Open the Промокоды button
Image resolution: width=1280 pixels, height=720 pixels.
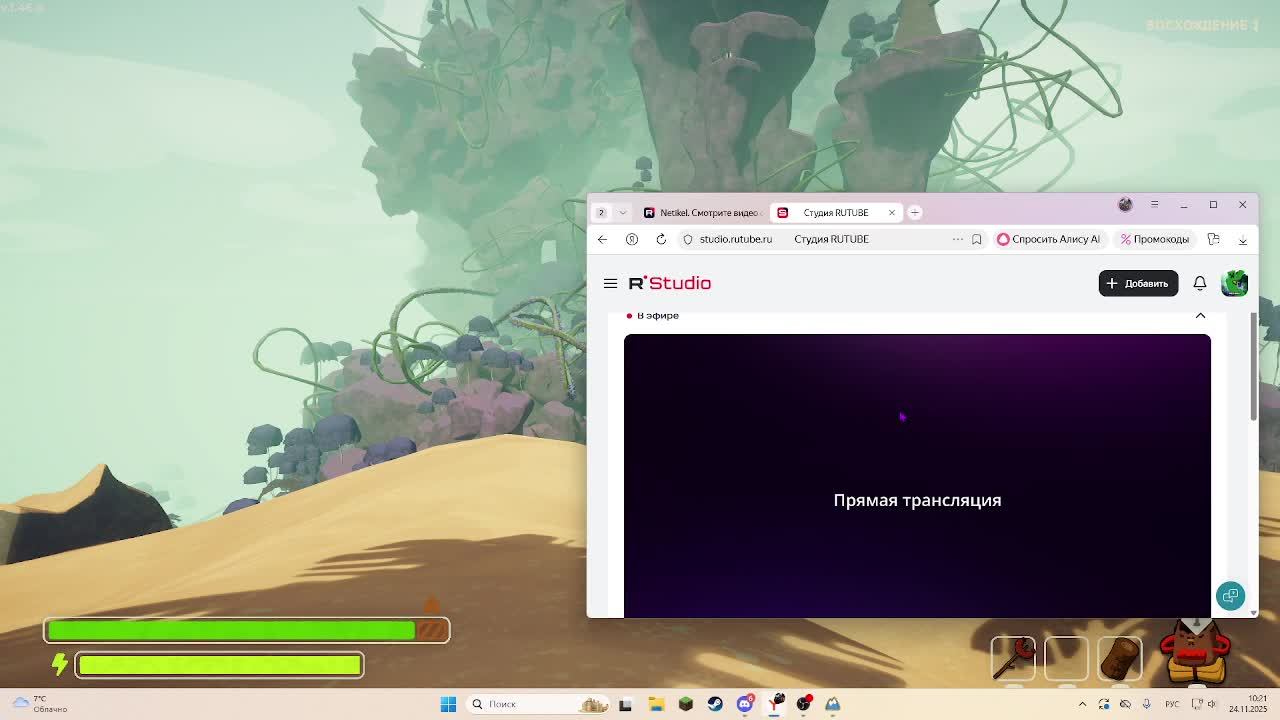pyautogui.click(x=1155, y=239)
